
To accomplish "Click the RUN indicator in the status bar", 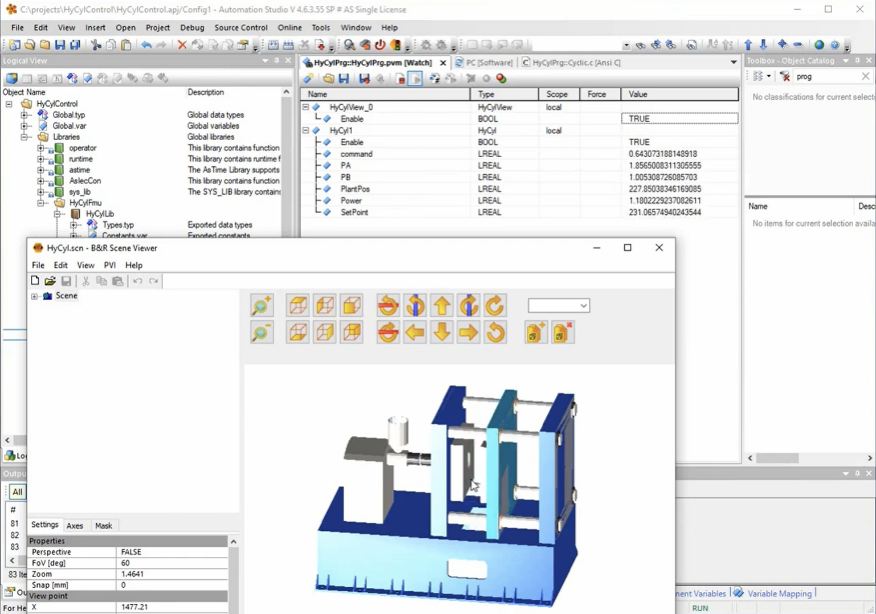I will [x=700, y=608].
